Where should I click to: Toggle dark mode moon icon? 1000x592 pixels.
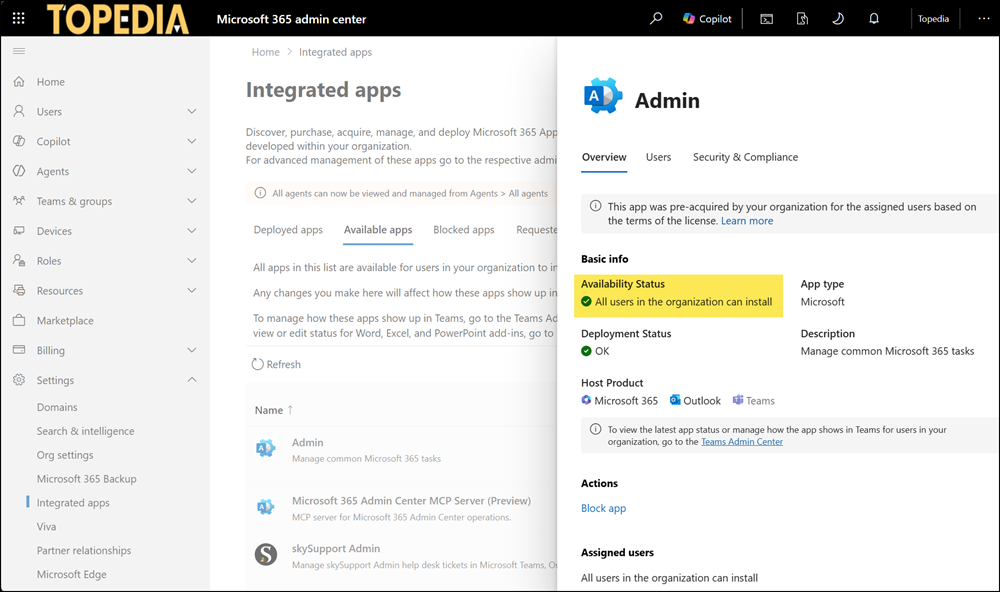coord(838,18)
